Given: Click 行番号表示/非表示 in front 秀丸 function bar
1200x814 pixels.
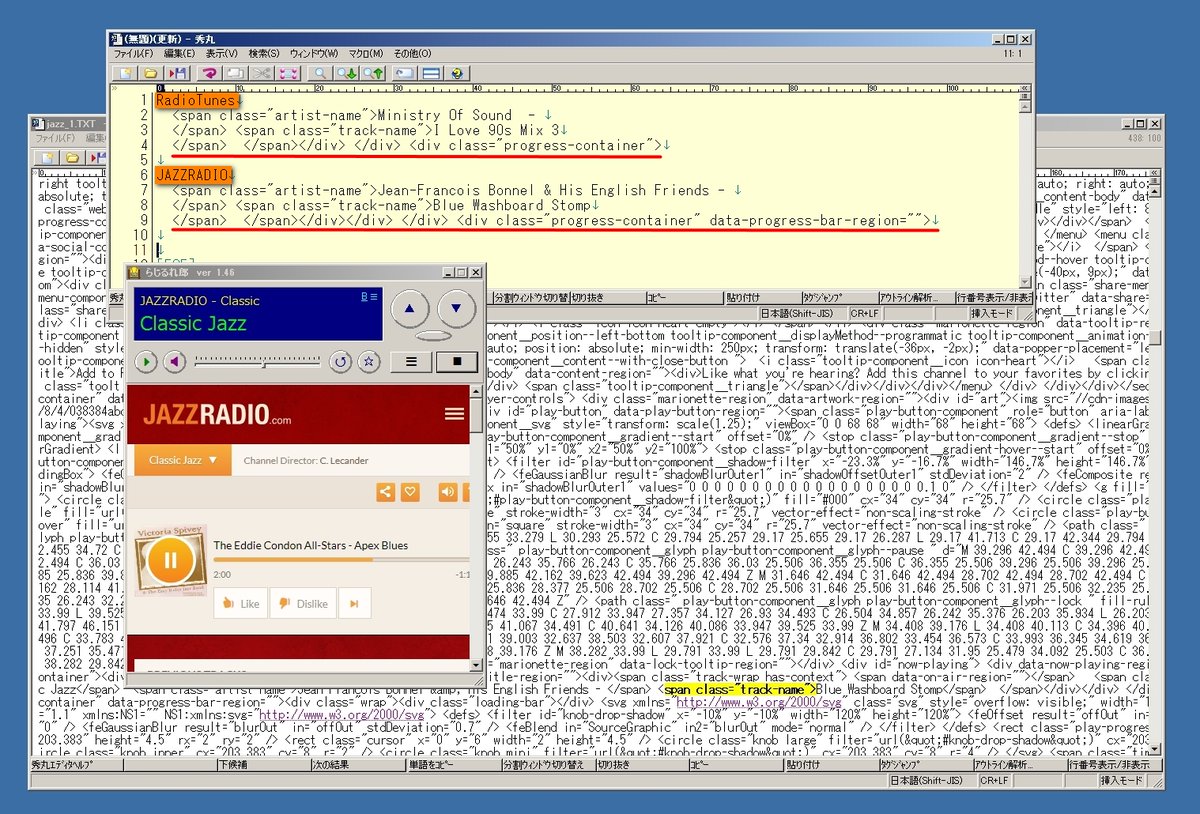Looking at the screenshot, I should pyautogui.click(x=994, y=297).
